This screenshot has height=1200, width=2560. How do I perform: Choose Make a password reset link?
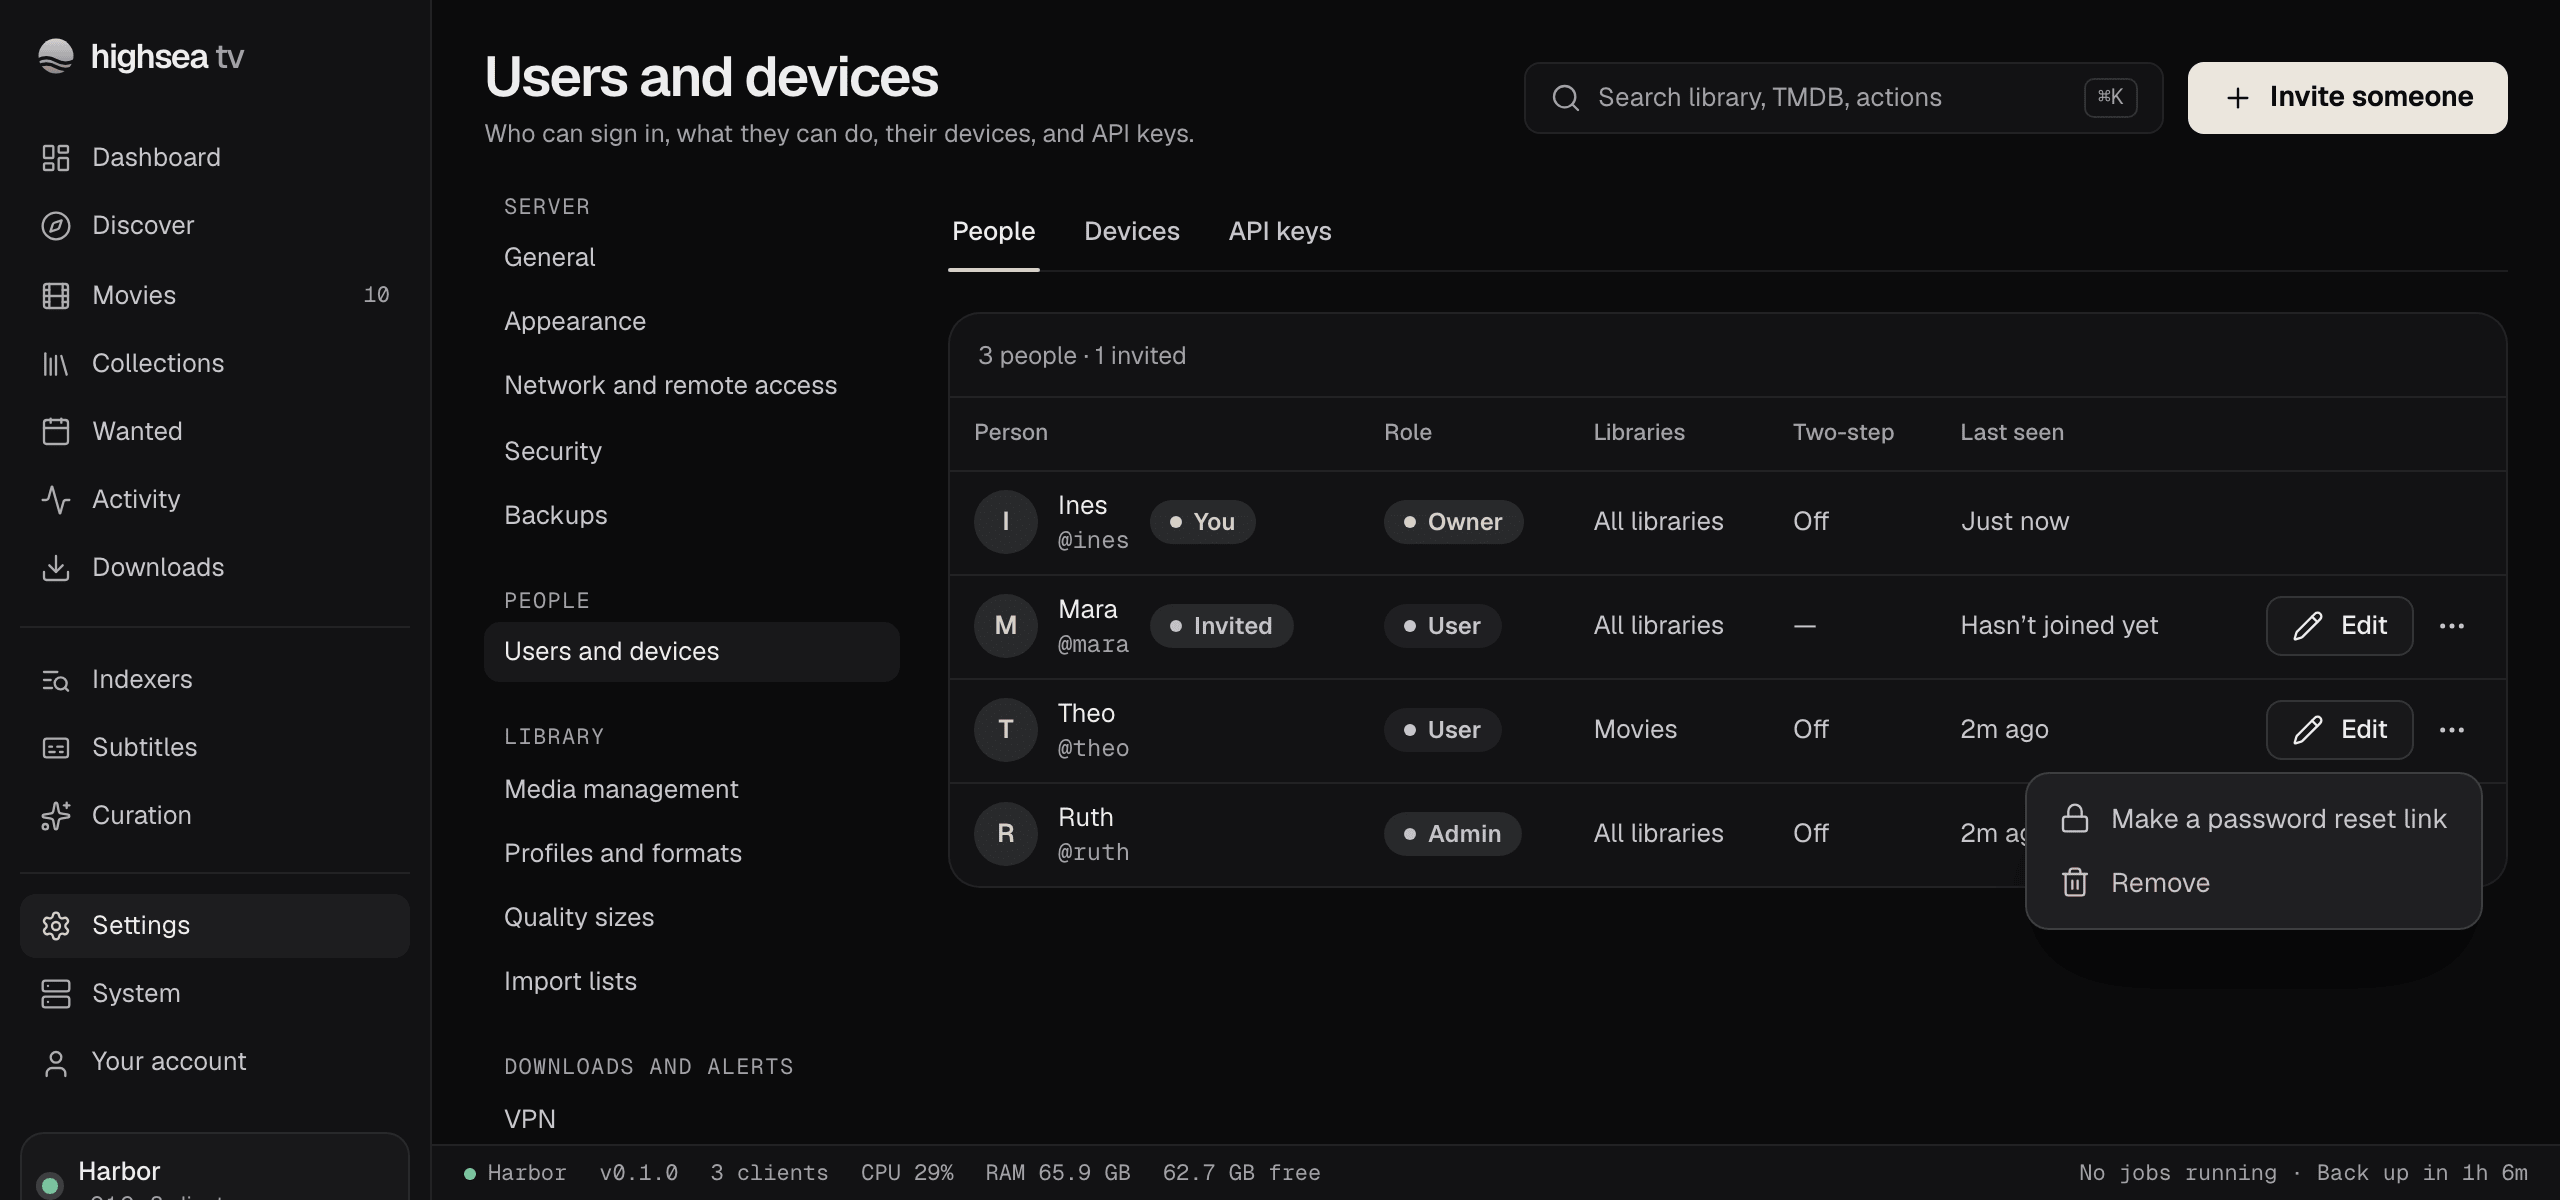2254,819
